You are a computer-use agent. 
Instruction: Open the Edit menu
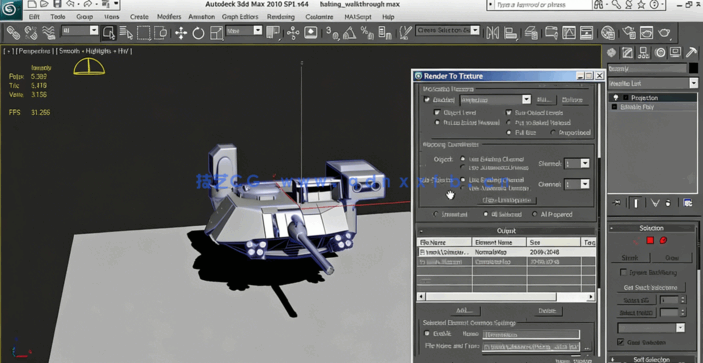tap(34, 17)
